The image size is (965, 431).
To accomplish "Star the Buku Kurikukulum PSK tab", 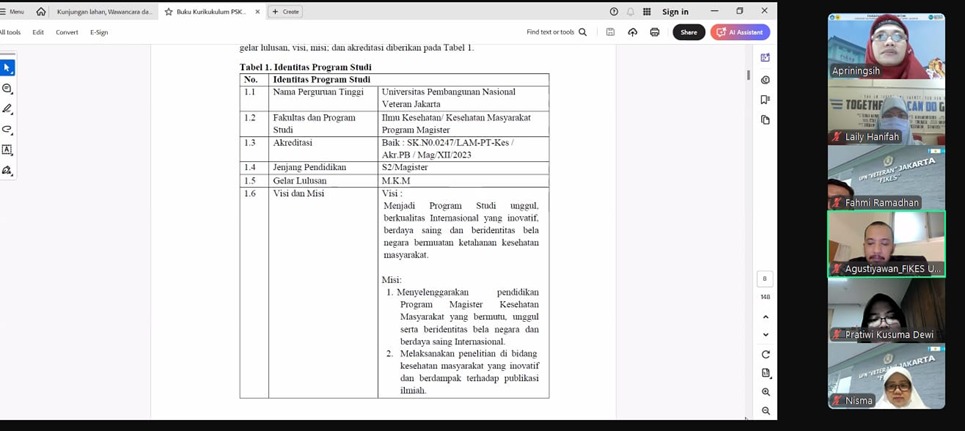I will [x=169, y=12].
